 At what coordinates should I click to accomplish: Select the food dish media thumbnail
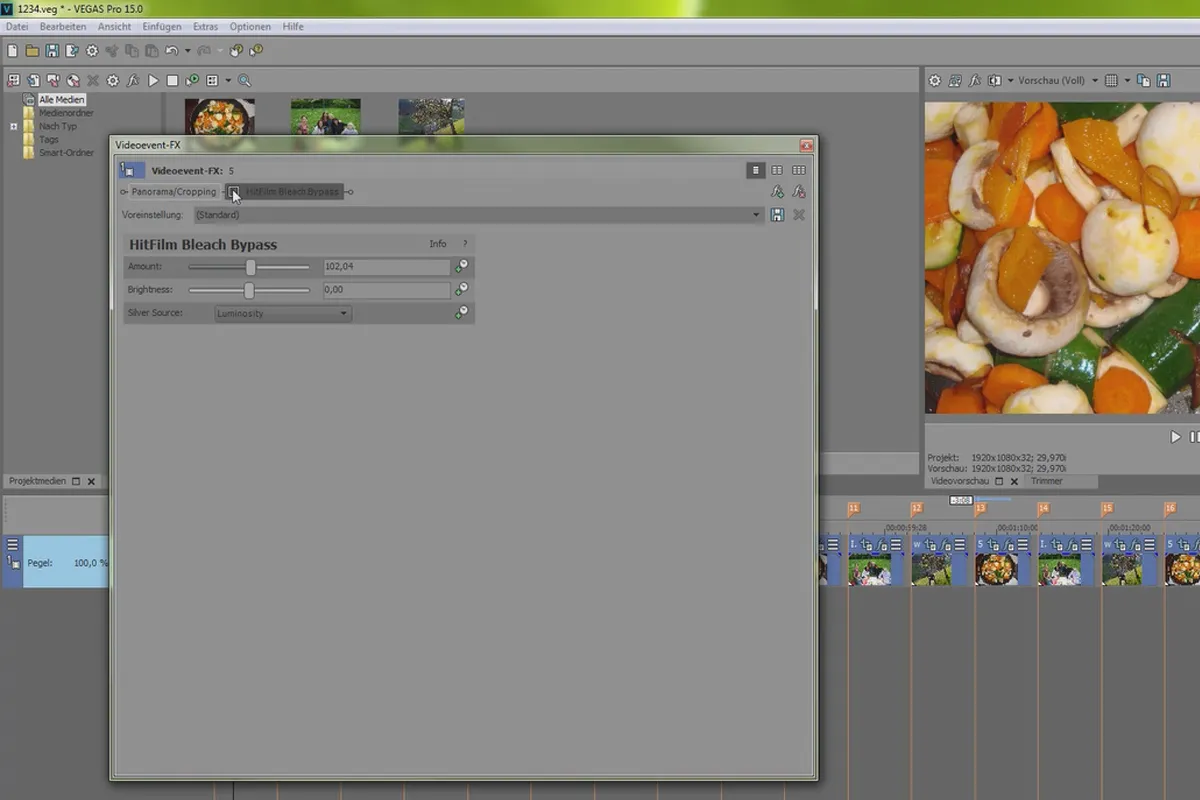point(220,116)
